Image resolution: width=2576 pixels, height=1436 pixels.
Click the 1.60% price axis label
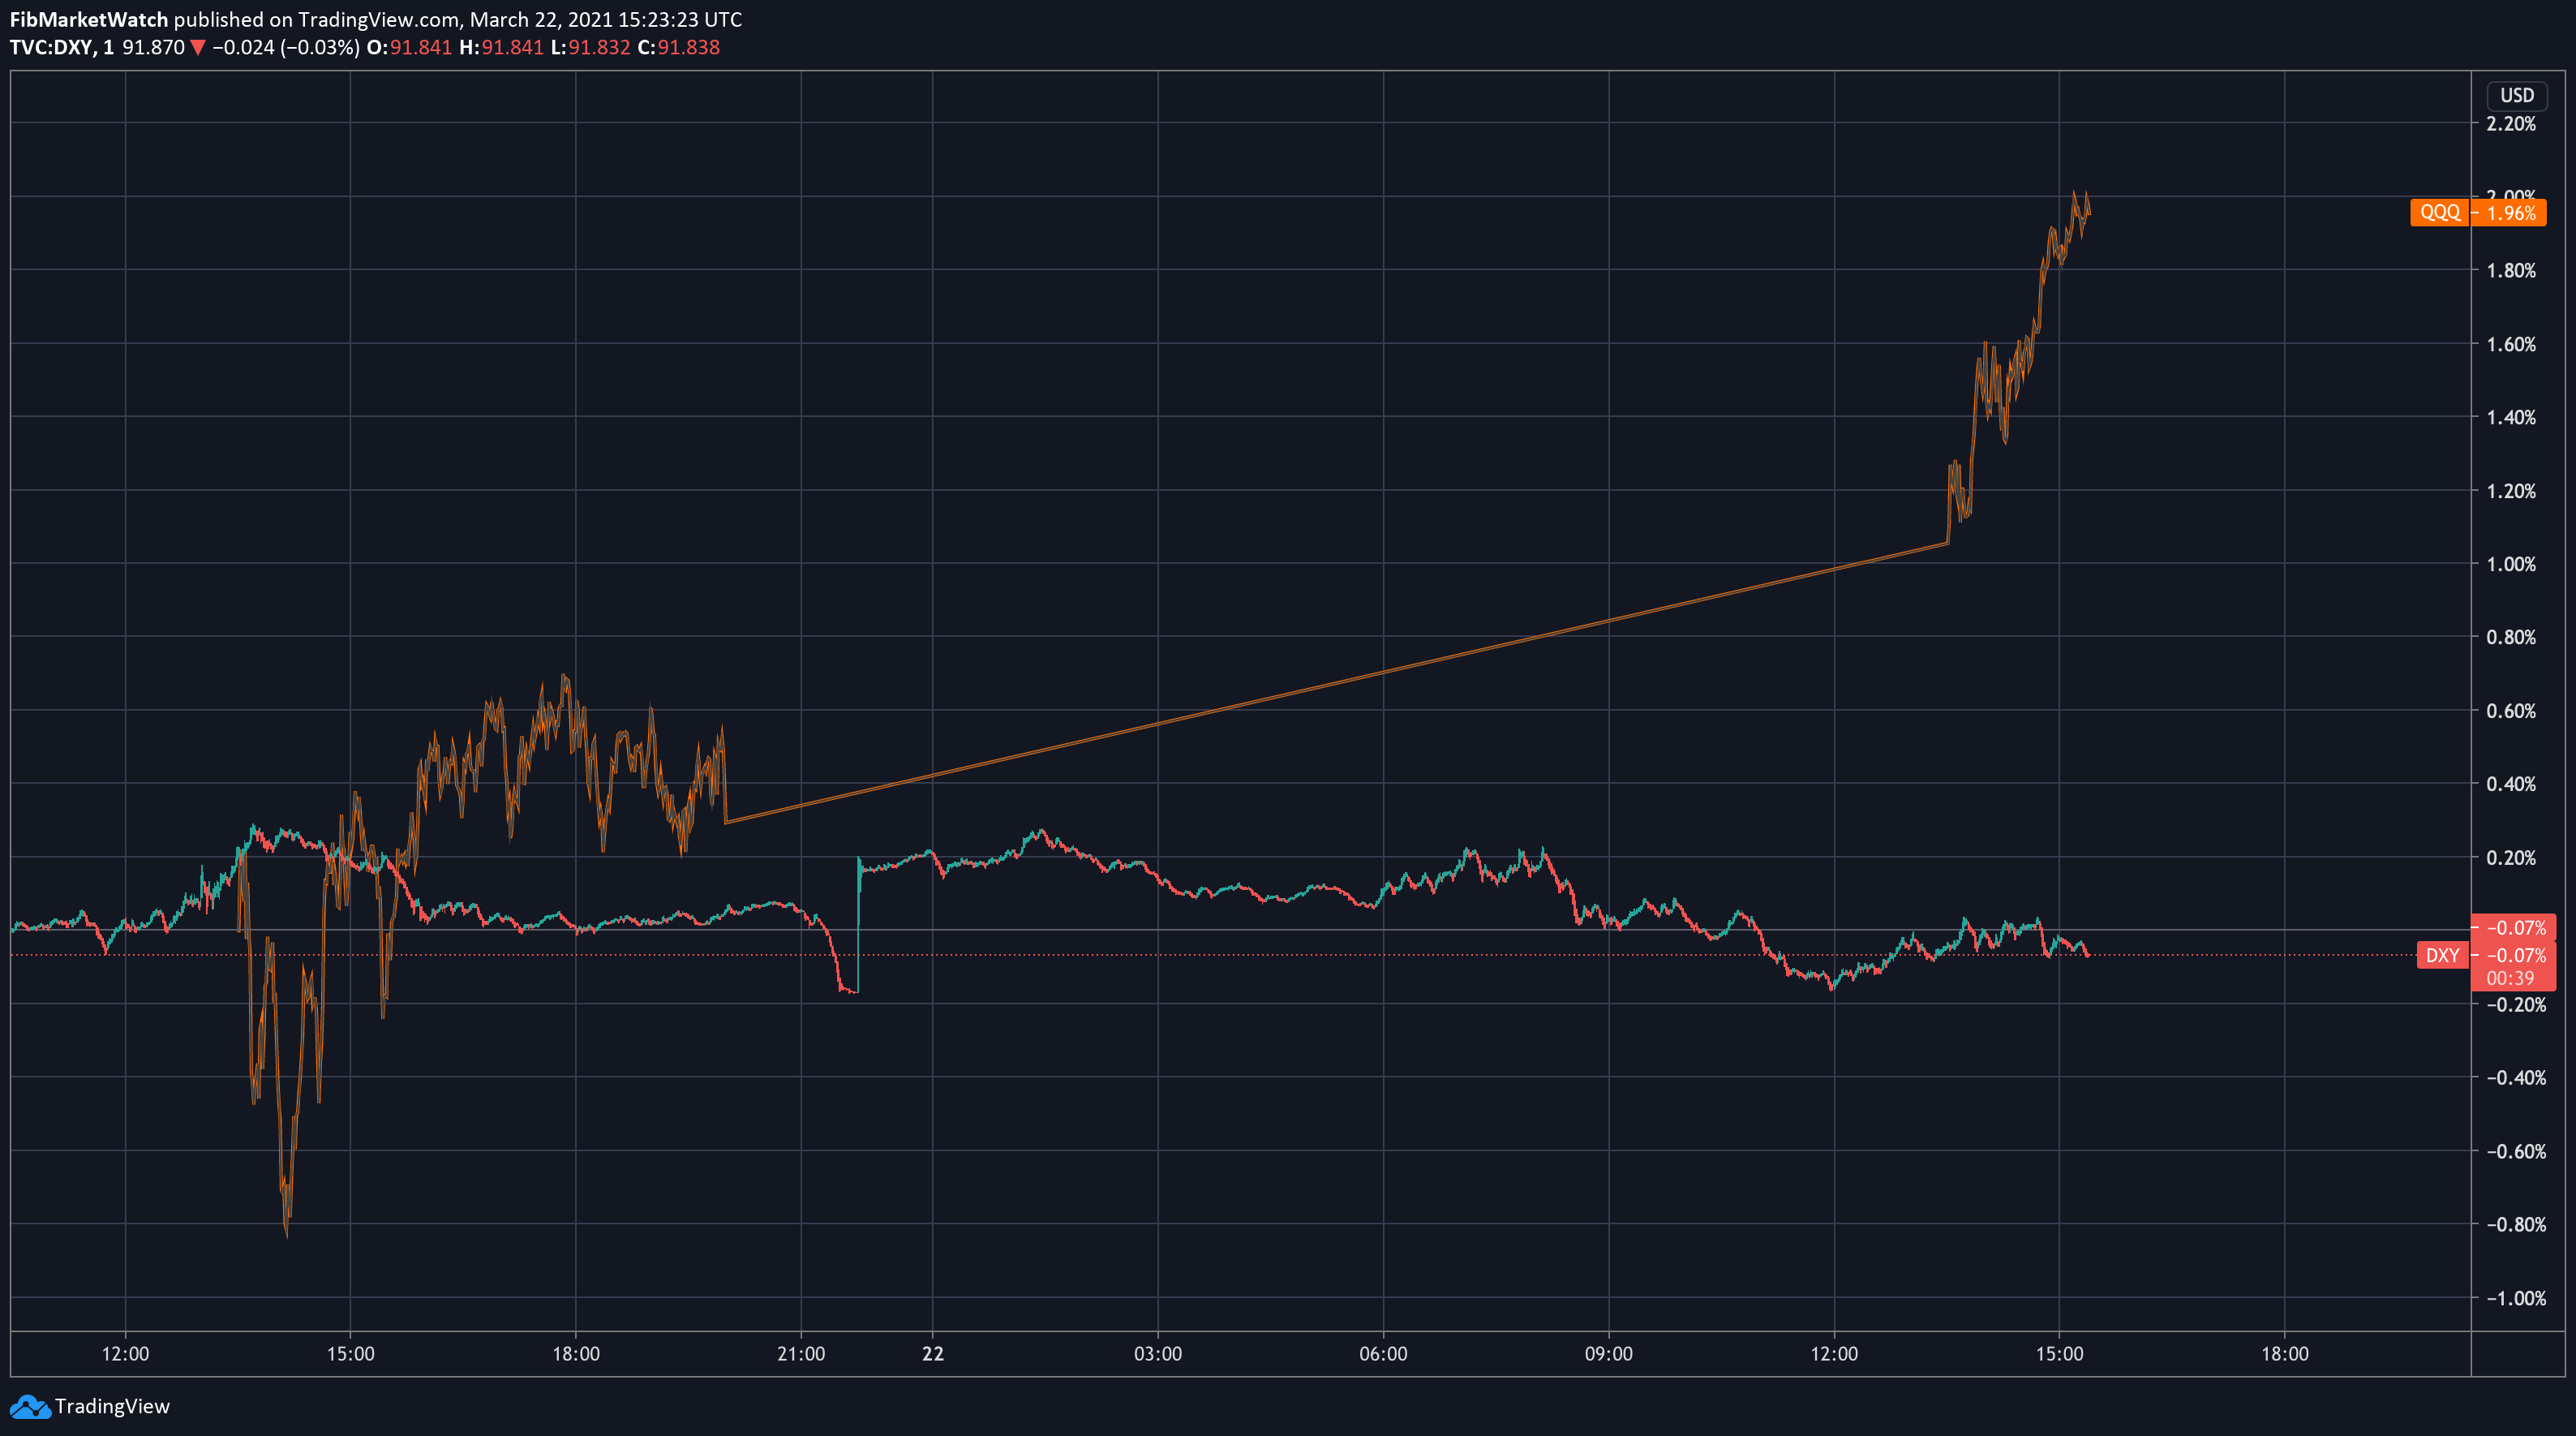pos(2511,344)
